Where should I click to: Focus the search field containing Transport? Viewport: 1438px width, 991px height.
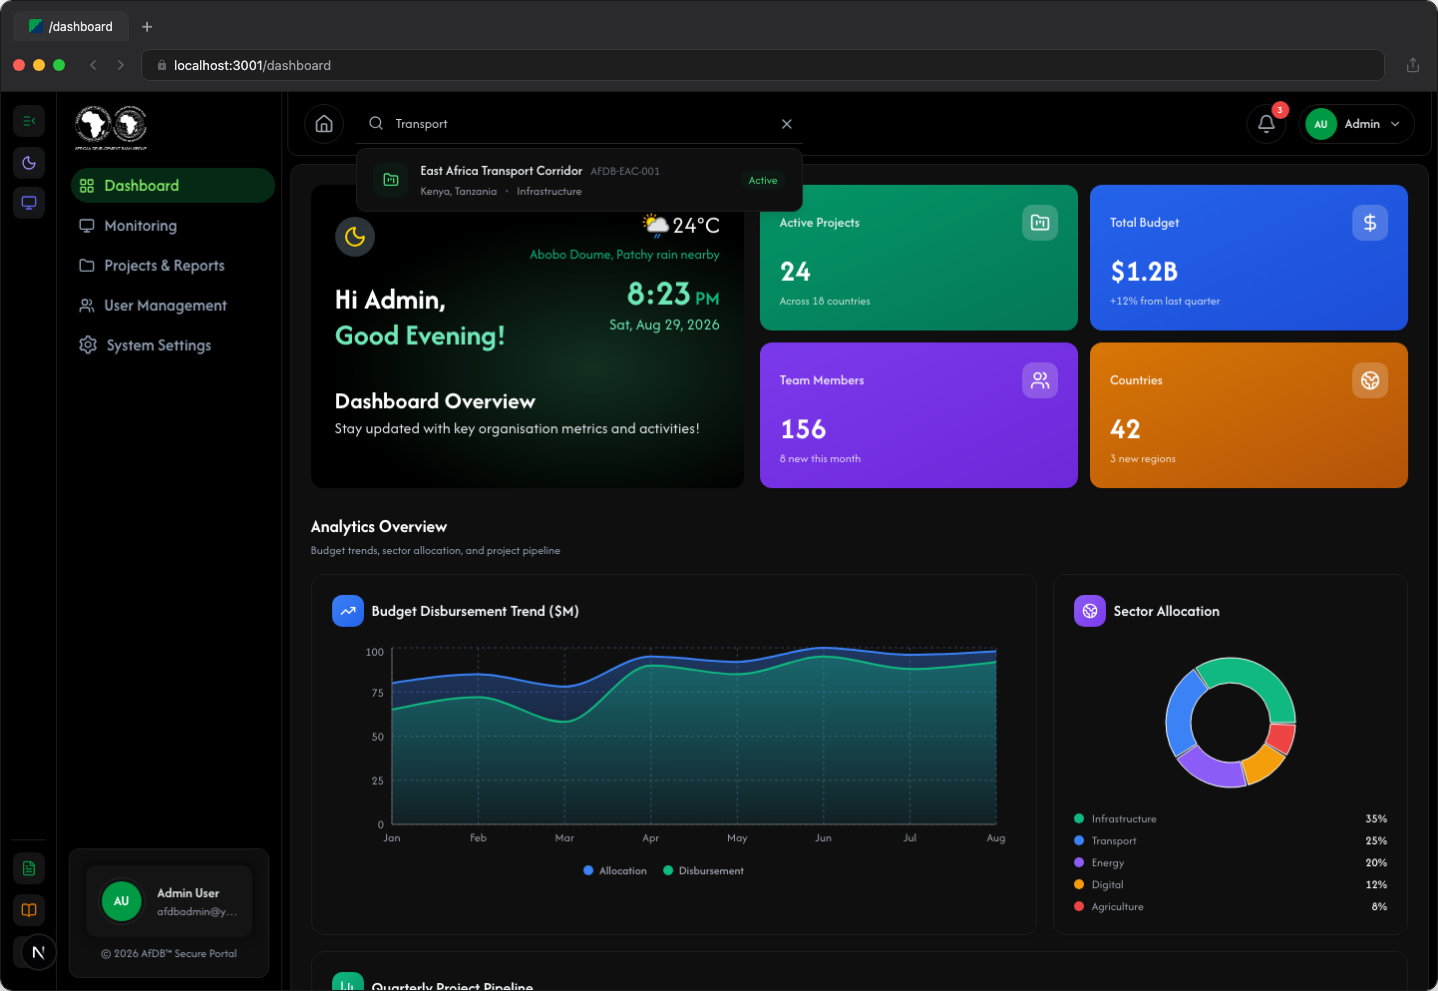[581, 124]
